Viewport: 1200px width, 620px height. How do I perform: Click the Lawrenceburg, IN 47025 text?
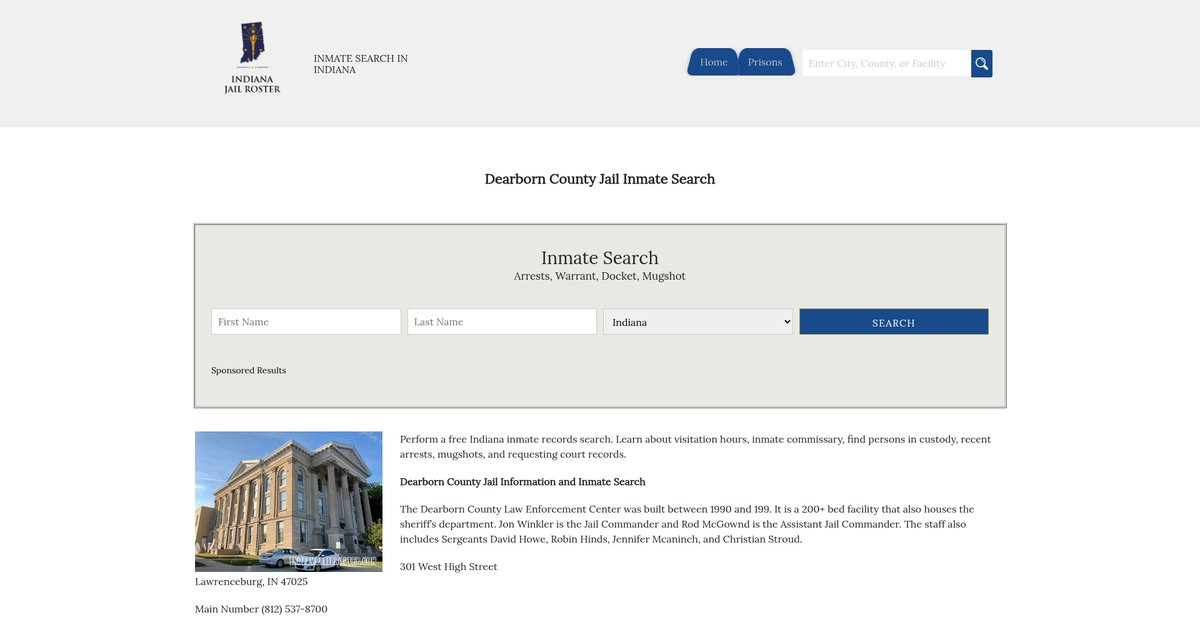(x=251, y=581)
